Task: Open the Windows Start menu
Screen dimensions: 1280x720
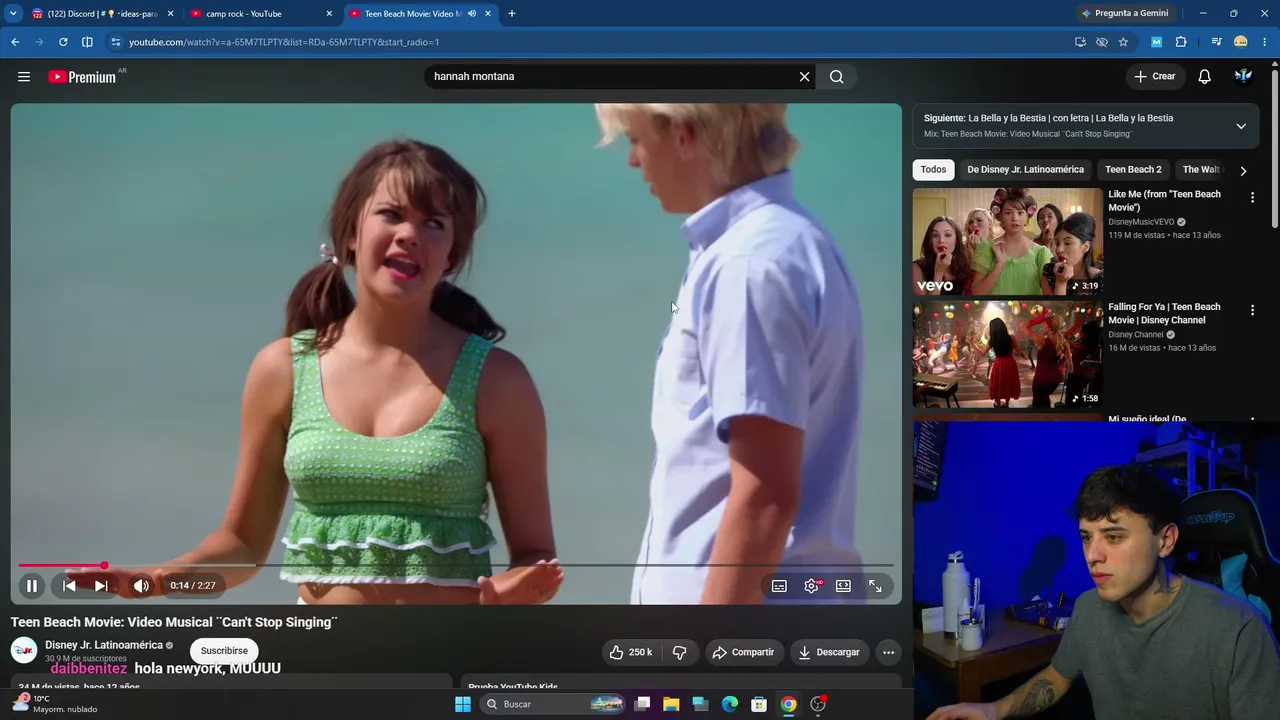Action: [462, 704]
